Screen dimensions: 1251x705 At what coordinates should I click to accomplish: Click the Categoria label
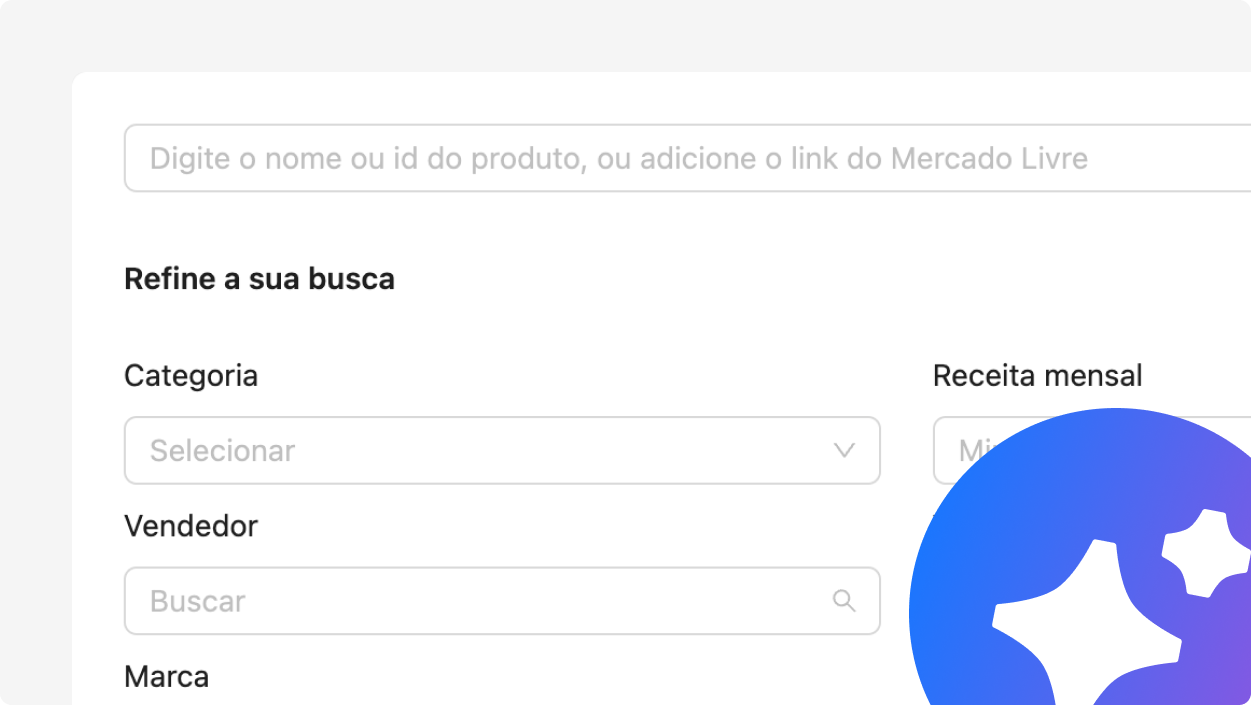tap(191, 376)
